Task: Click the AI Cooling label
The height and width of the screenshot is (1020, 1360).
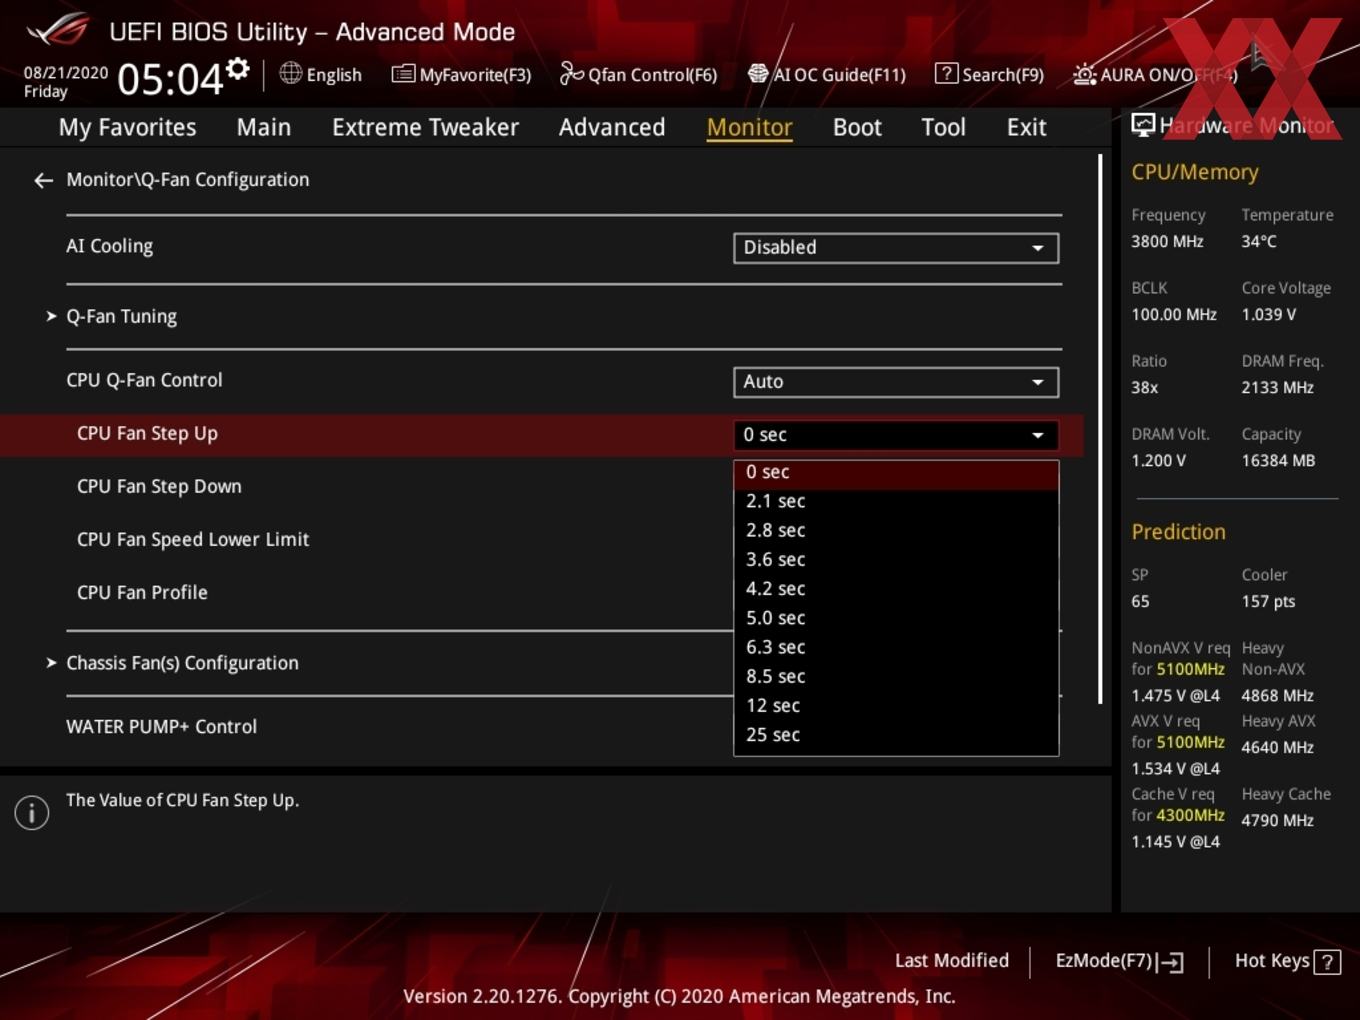Action: (110, 246)
